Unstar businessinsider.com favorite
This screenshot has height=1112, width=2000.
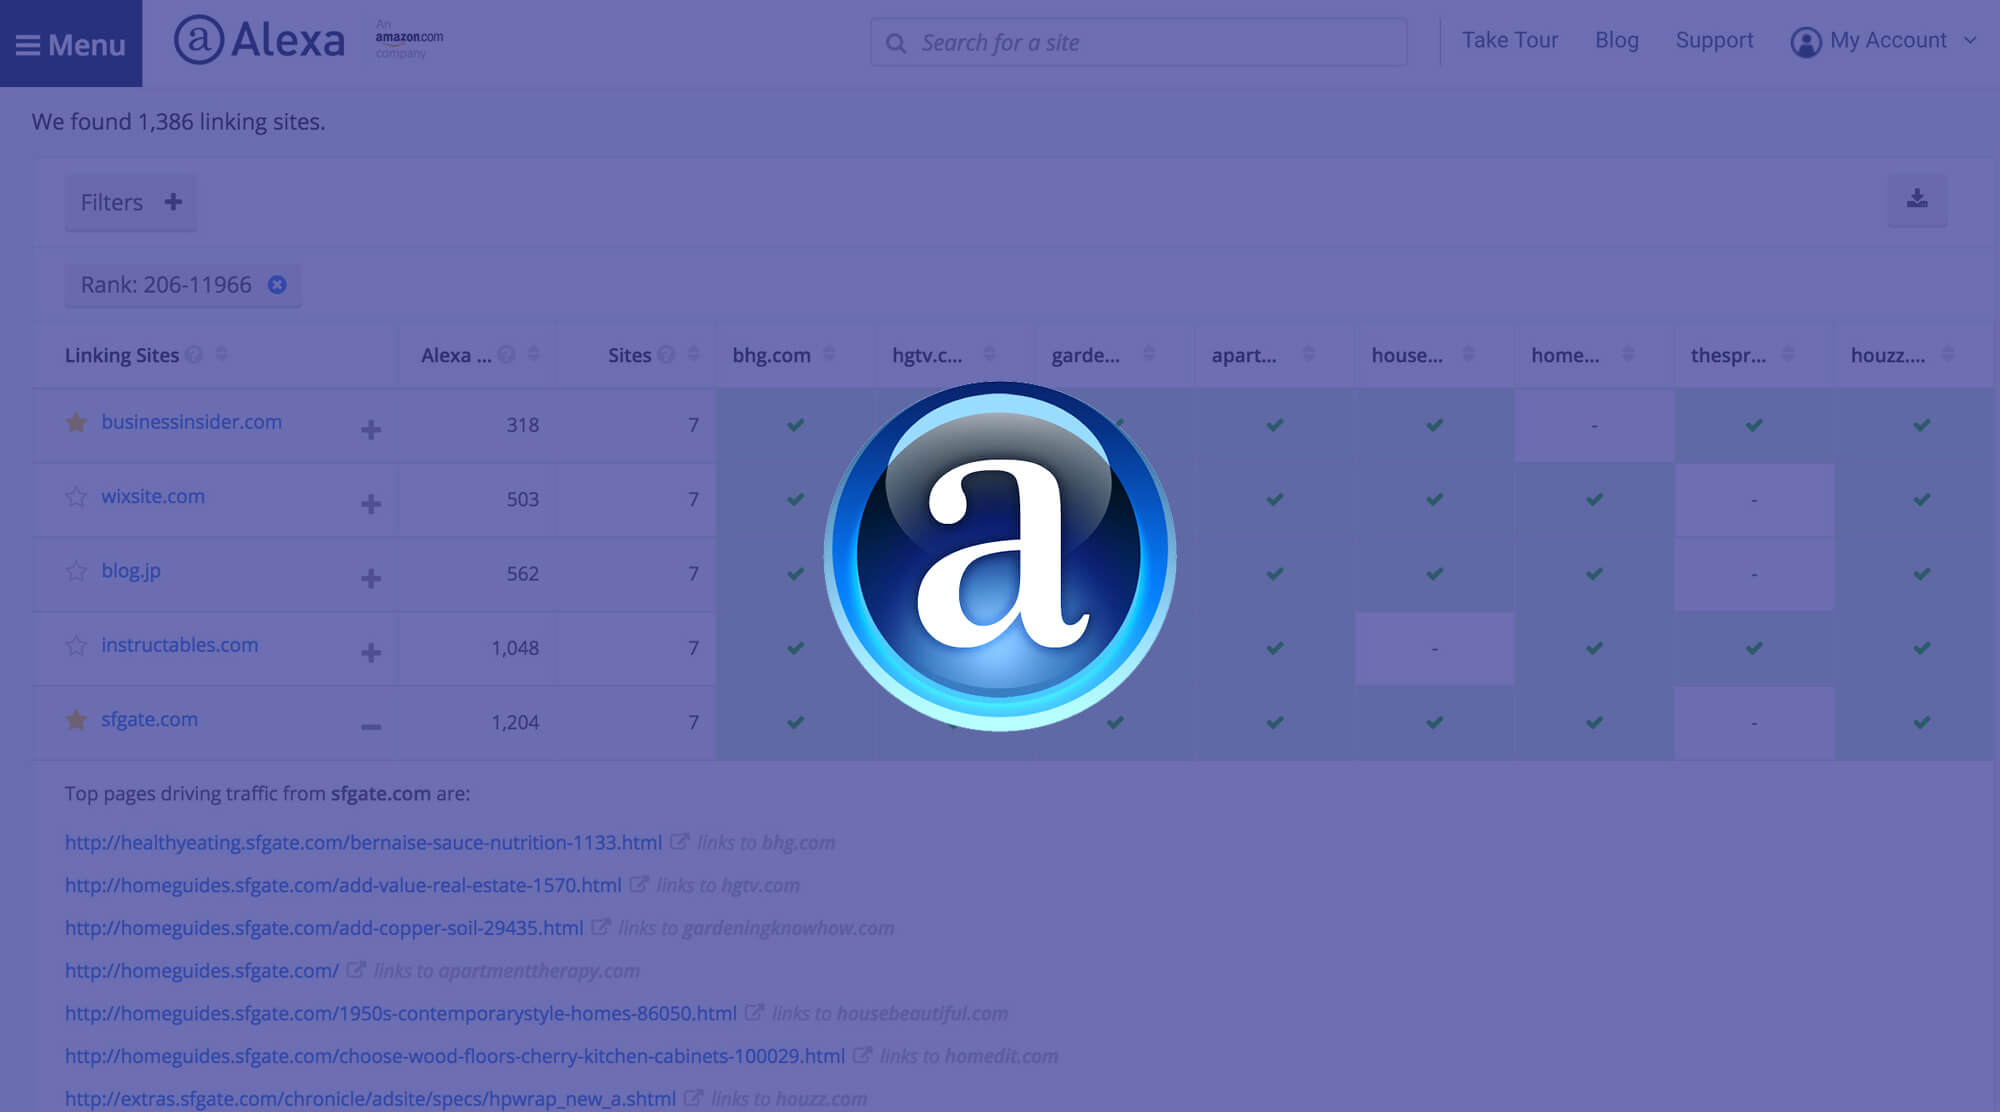[76, 423]
